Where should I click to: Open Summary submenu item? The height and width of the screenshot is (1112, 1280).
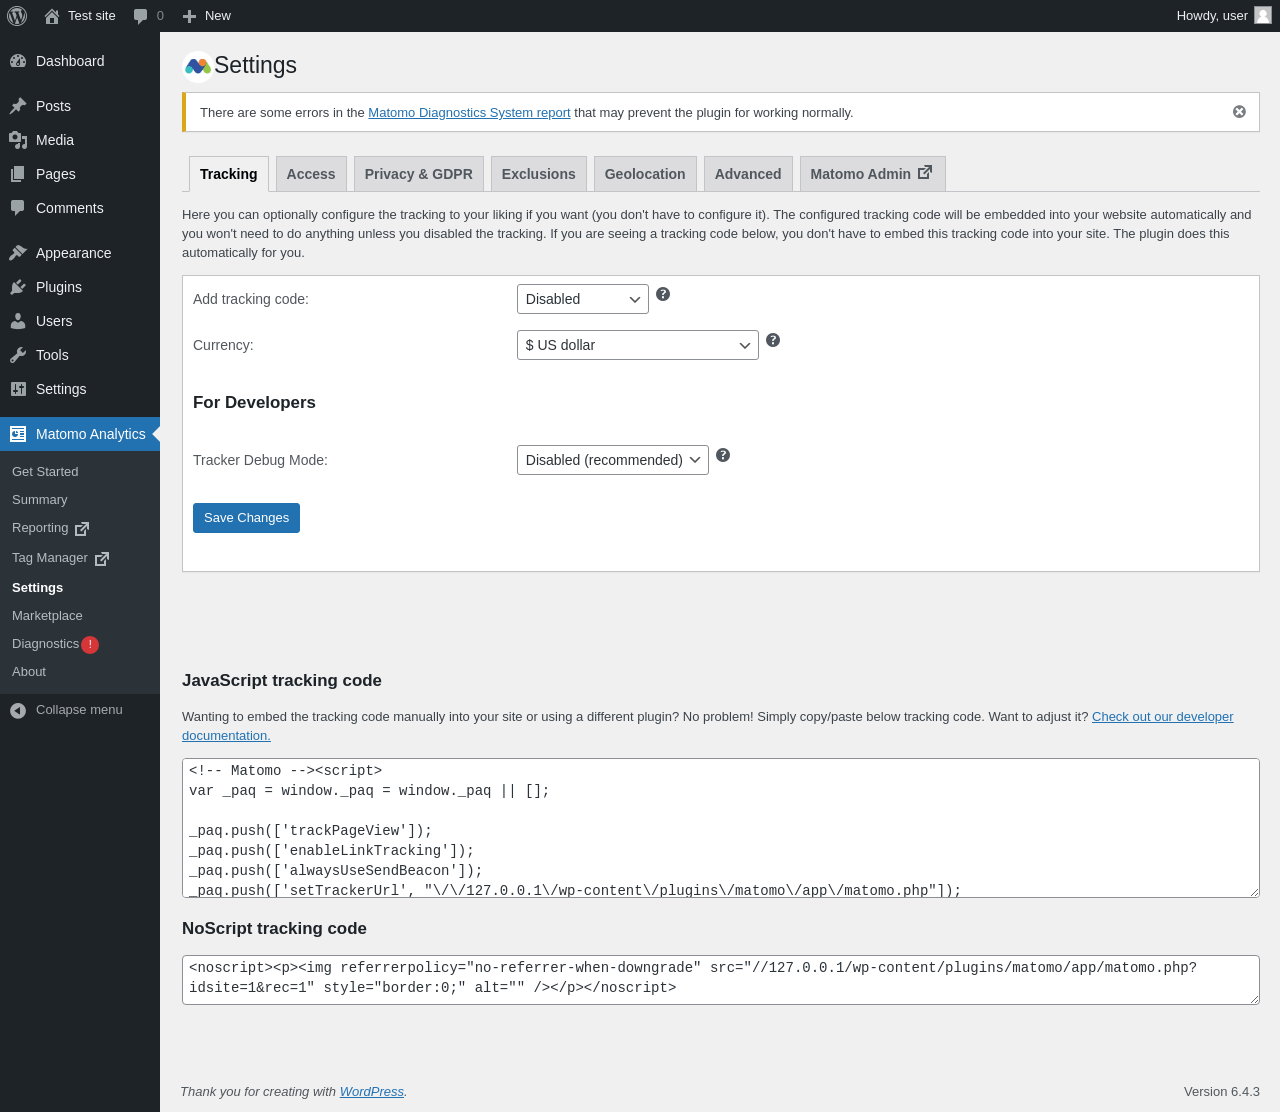[80, 500]
